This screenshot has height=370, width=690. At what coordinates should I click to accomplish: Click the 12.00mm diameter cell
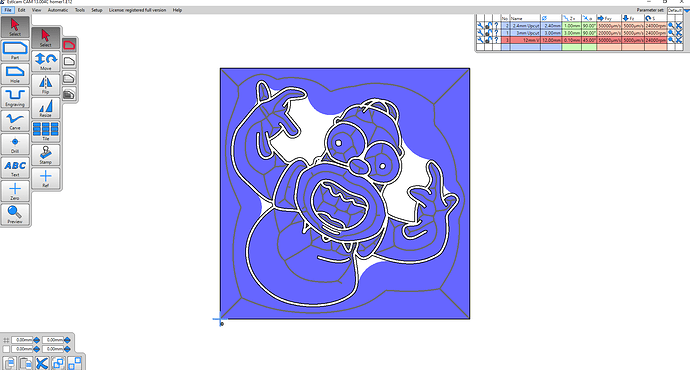pyautogui.click(x=551, y=40)
